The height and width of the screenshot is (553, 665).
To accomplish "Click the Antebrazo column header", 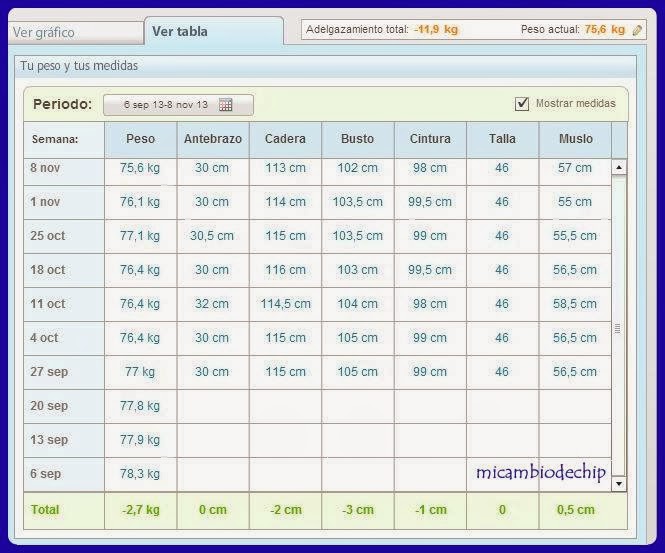I will point(213,139).
